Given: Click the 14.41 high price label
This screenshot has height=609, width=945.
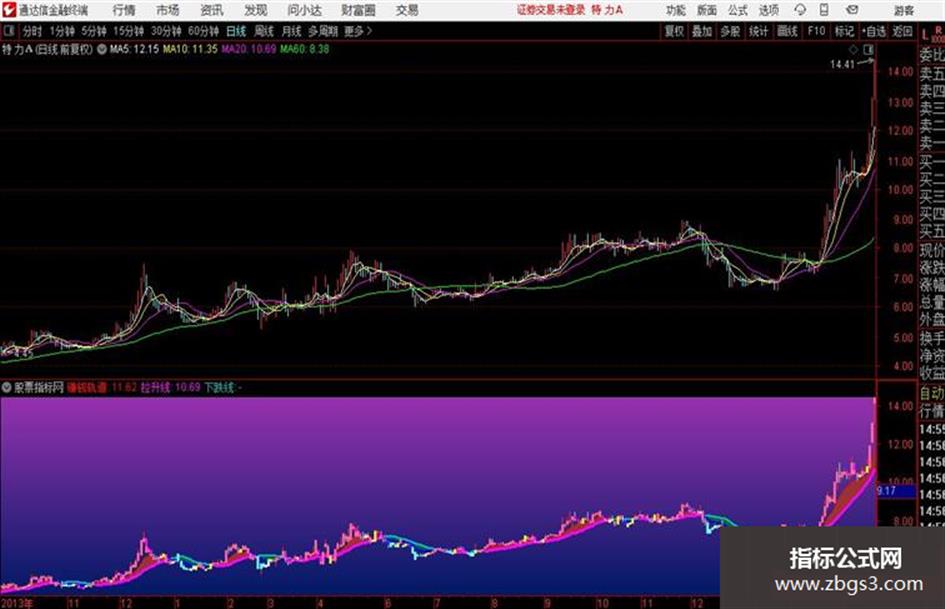Looking at the screenshot, I should click(842, 65).
